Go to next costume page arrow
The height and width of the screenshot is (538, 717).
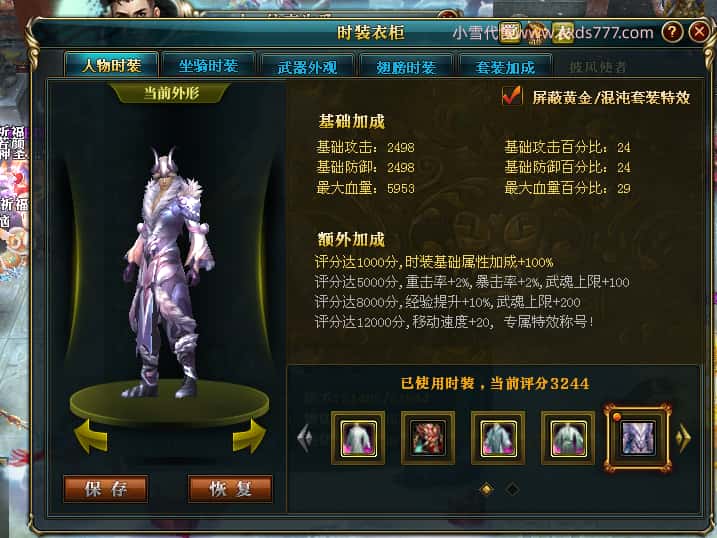pos(684,438)
